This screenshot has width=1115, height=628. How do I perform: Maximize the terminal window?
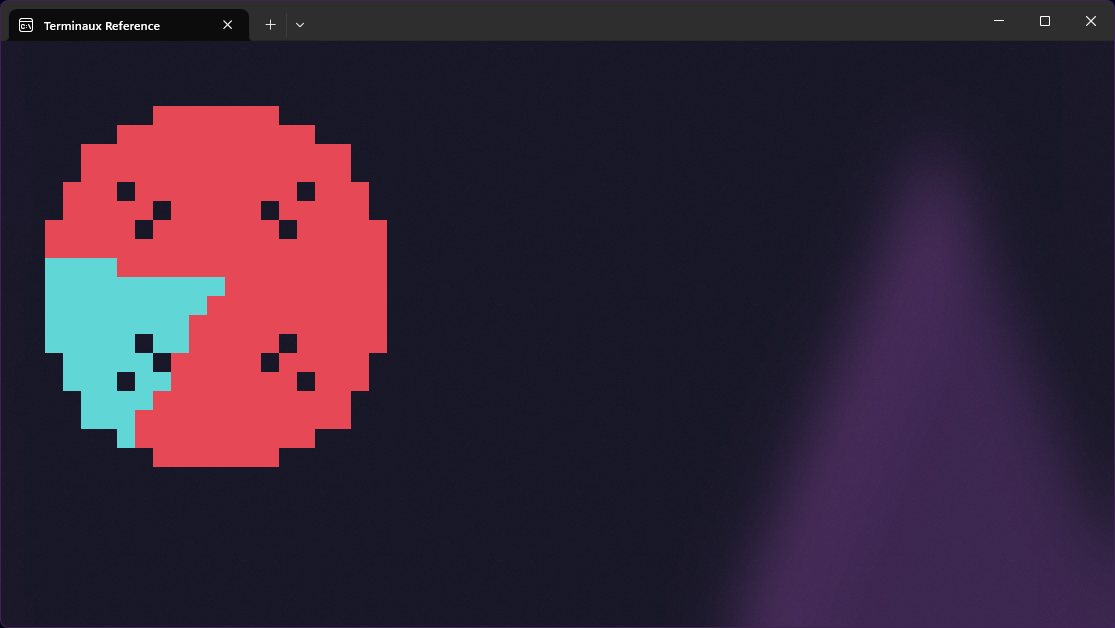click(x=1044, y=21)
